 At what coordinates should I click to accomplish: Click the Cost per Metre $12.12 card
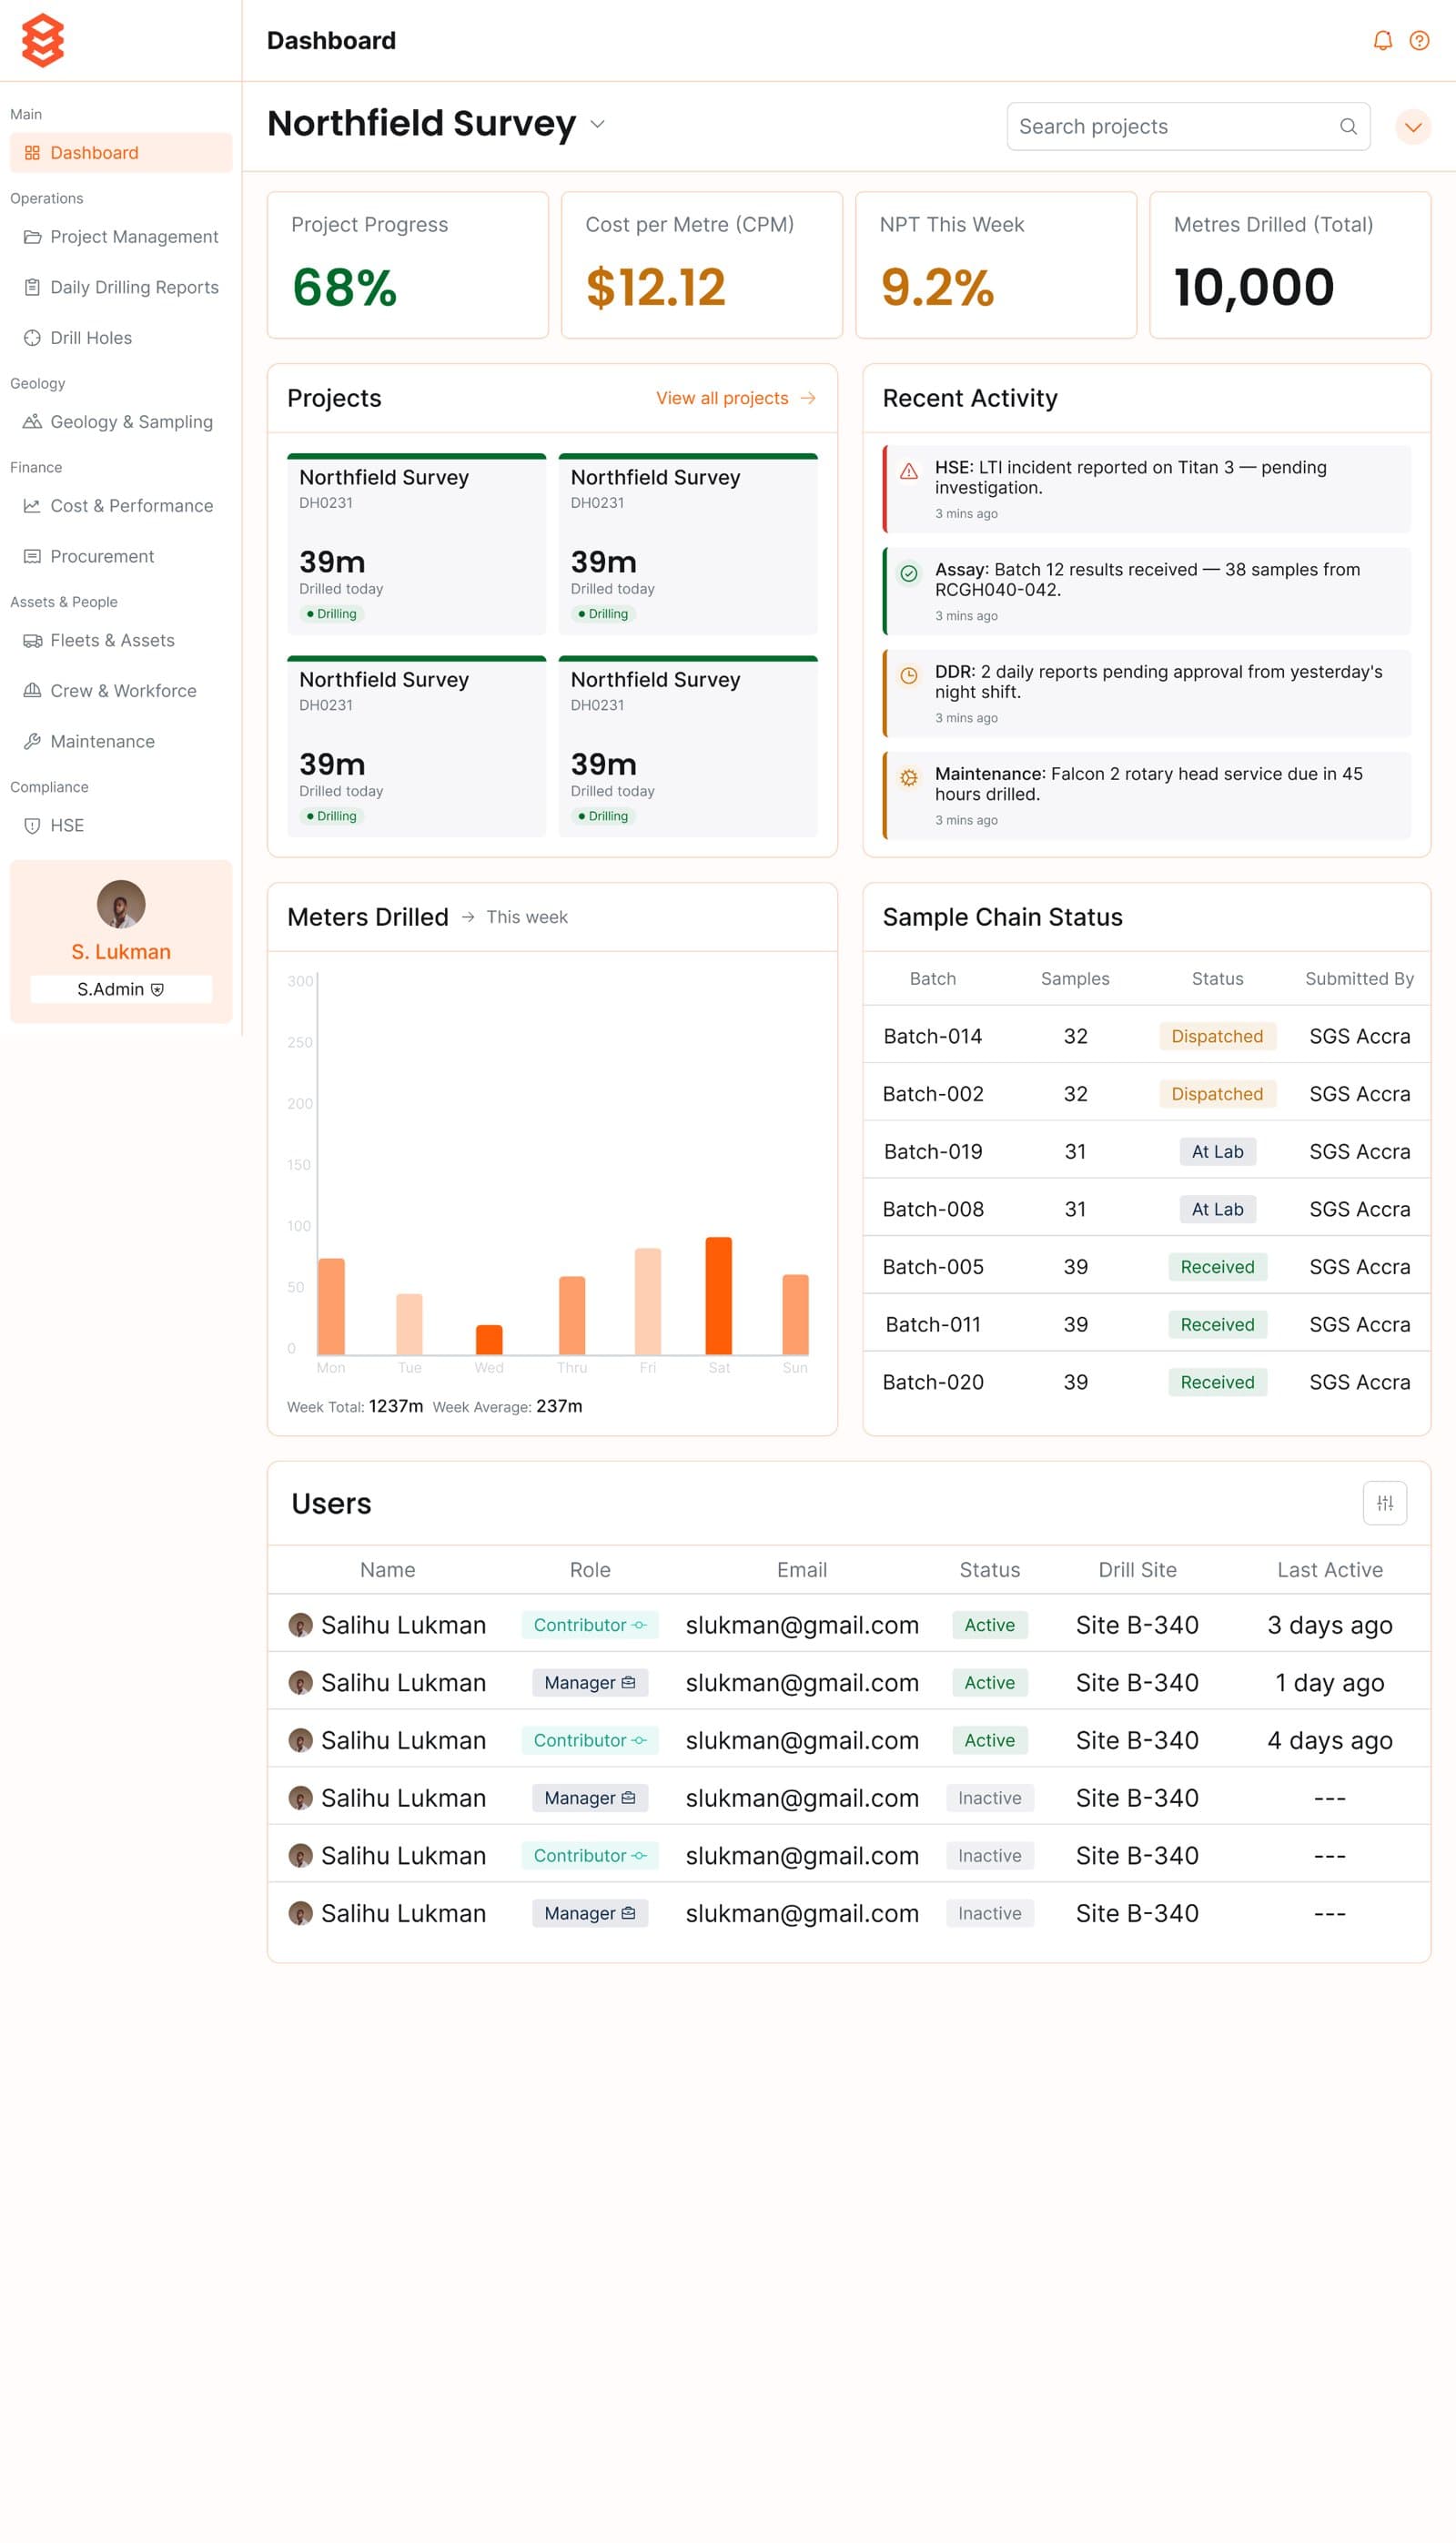tap(702, 265)
